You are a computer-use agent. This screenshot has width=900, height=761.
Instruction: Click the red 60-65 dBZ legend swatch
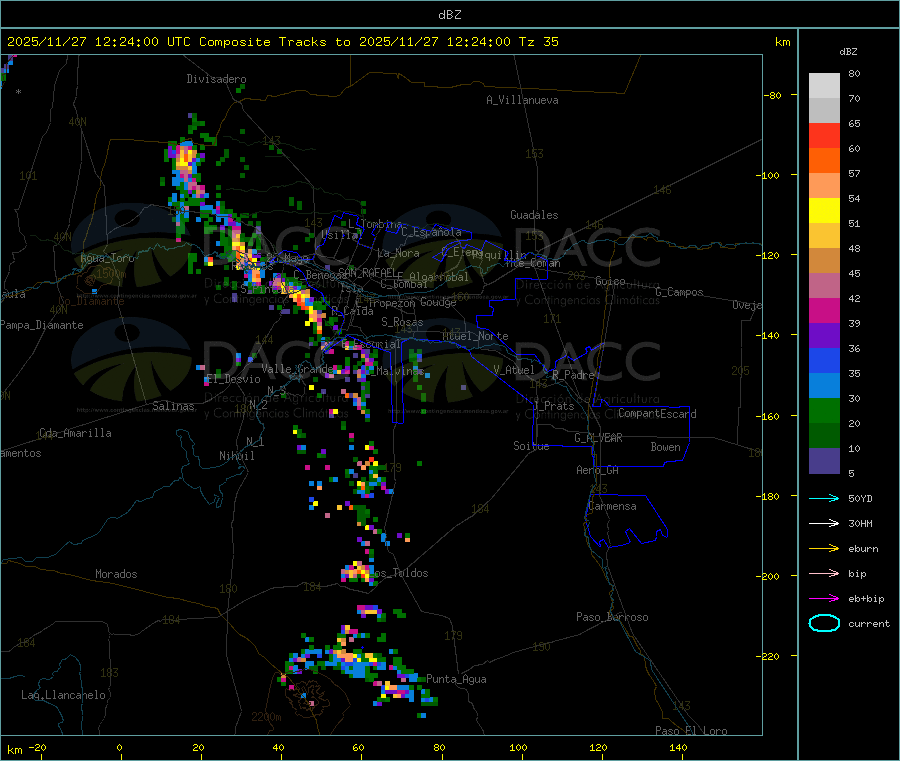pos(824,136)
